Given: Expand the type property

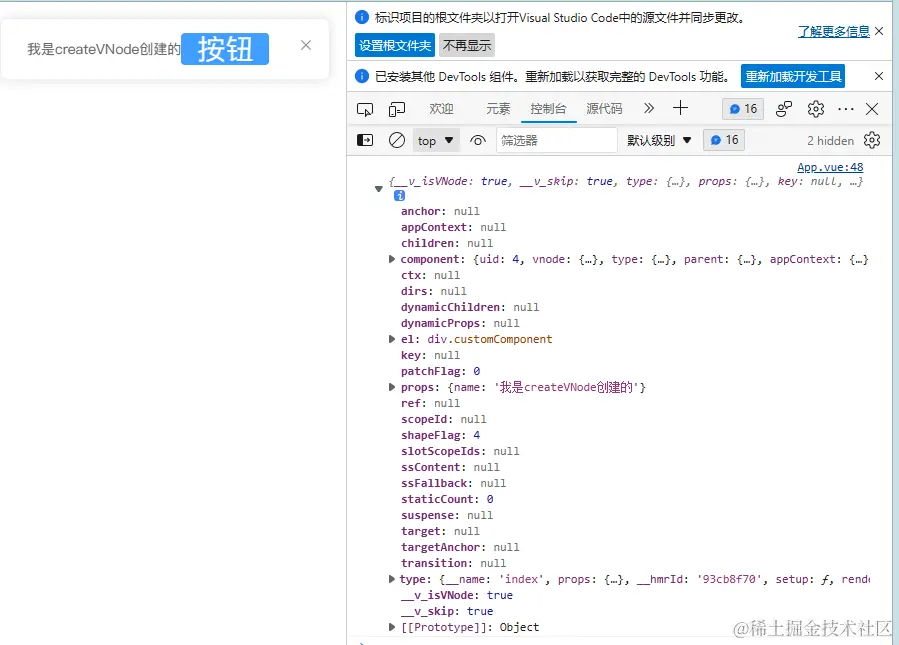Looking at the screenshot, I should point(392,579).
